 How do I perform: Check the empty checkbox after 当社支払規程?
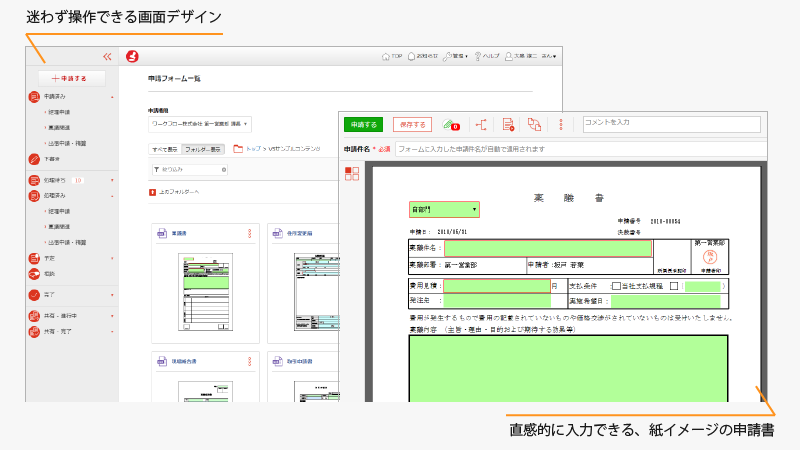(x=674, y=286)
